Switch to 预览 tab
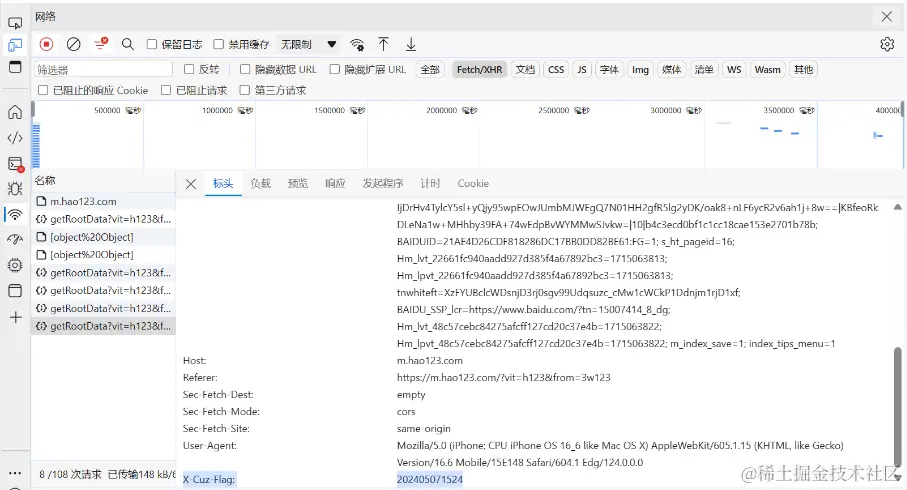 coord(298,183)
